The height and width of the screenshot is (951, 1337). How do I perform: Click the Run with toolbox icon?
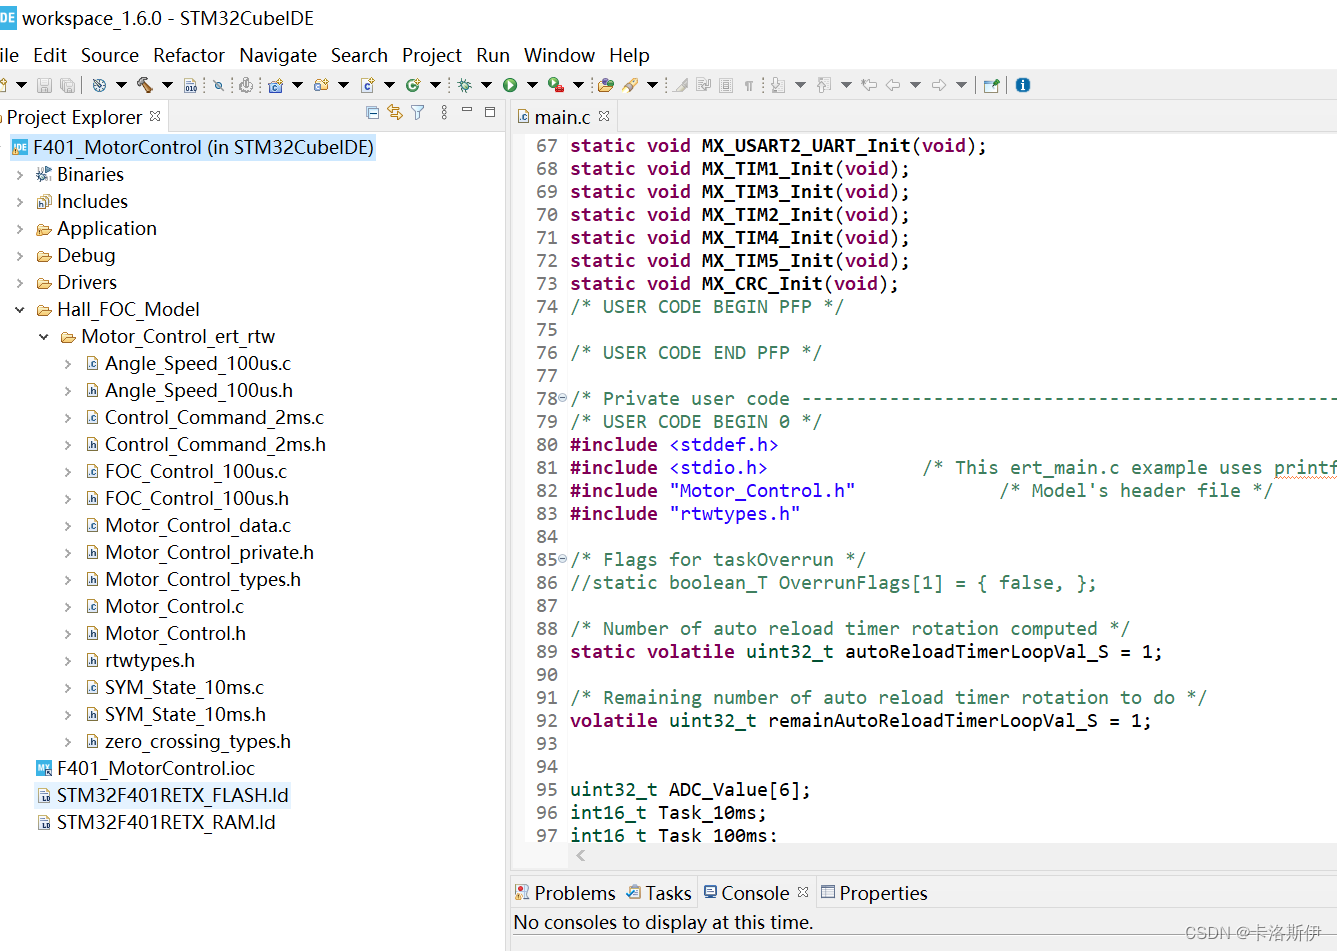pos(555,85)
